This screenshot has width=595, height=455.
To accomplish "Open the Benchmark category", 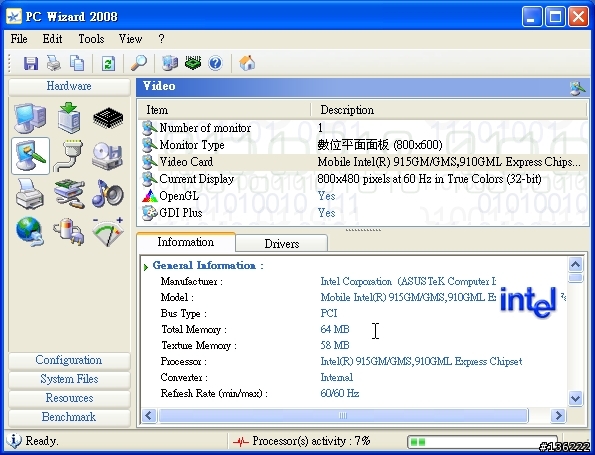I will pos(69,417).
